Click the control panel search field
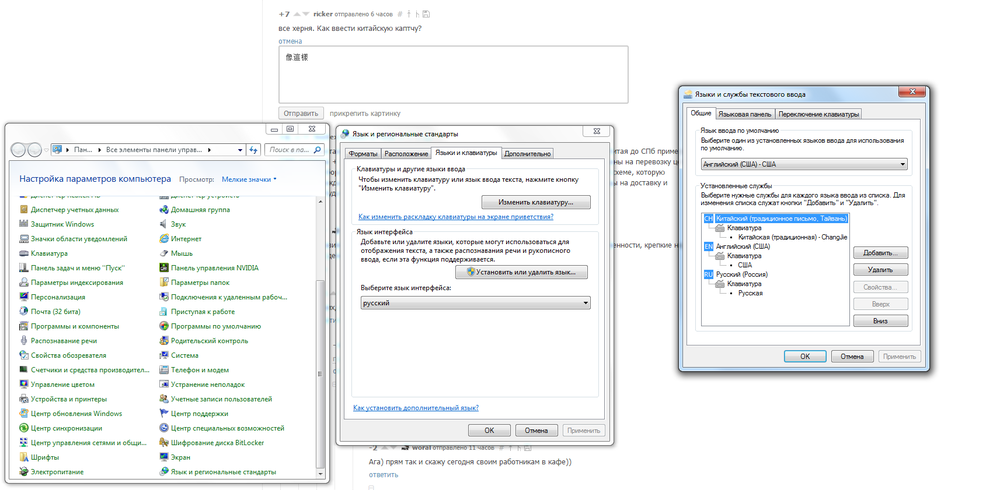Screen dimensions: 1000x490 (x=291, y=150)
